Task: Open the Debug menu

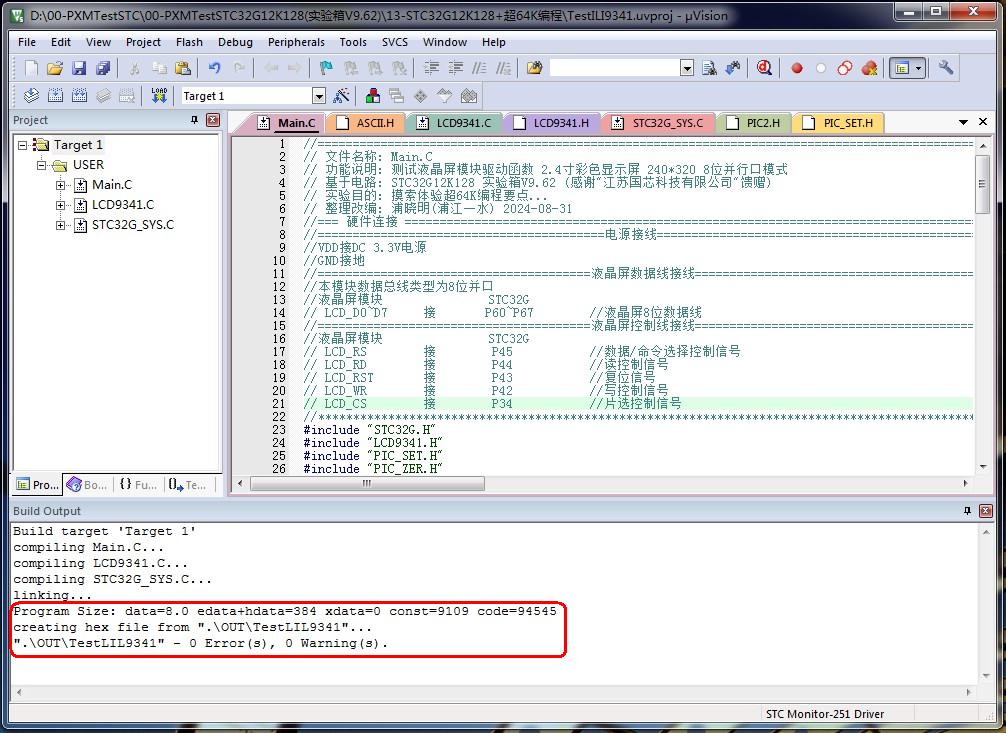Action: (235, 42)
